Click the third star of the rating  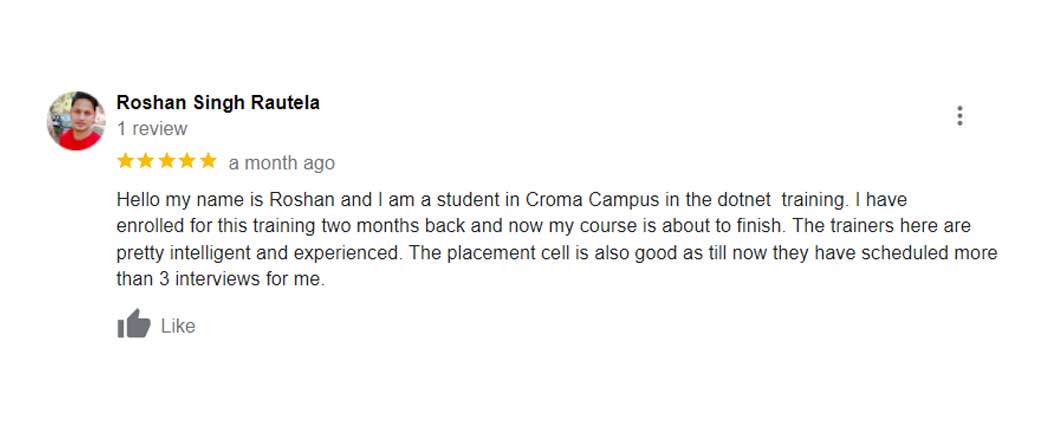167,161
